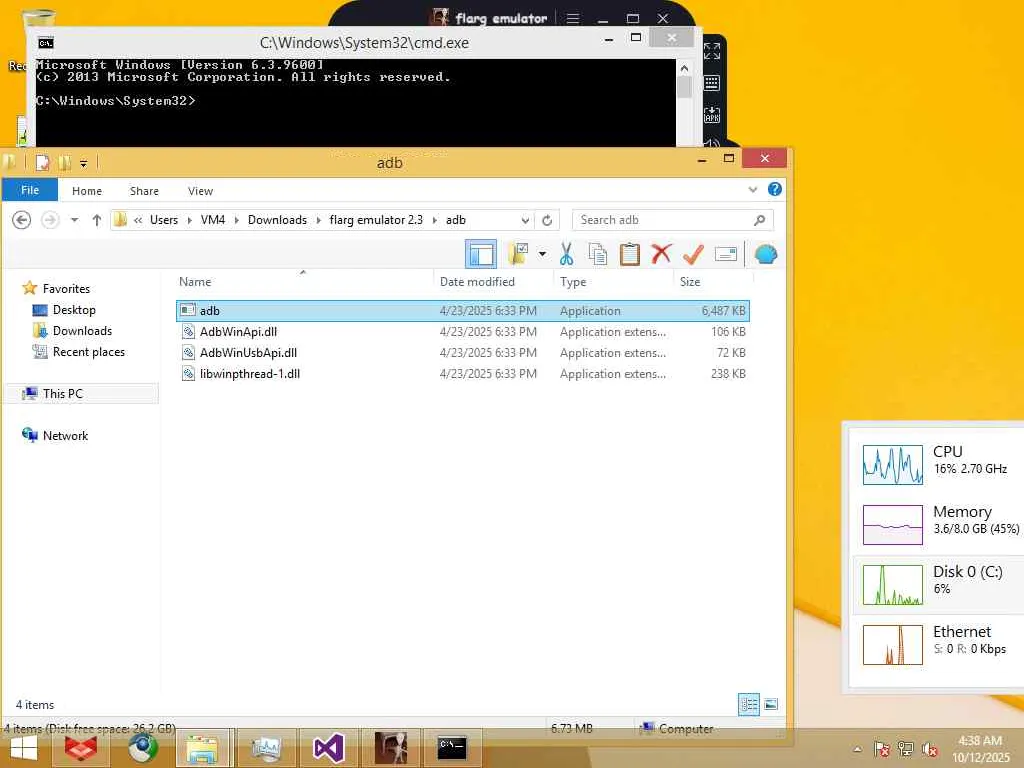Image resolution: width=1024 pixels, height=768 pixels.
Task: Select the AdbWinUsbApi.dll file
Action: (x=462, y=353)
